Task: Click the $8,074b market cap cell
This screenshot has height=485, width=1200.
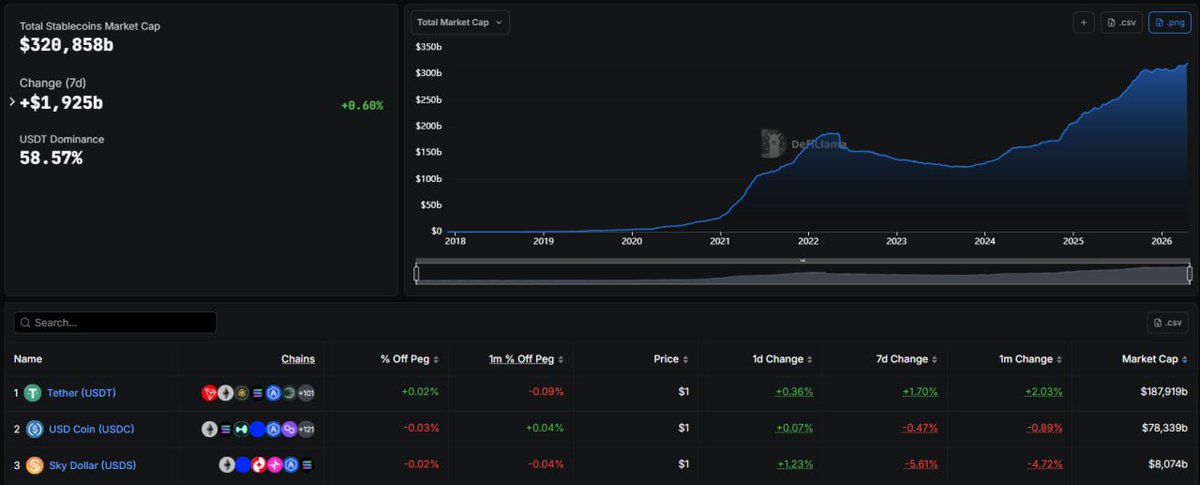Action: coord(1168,464)
